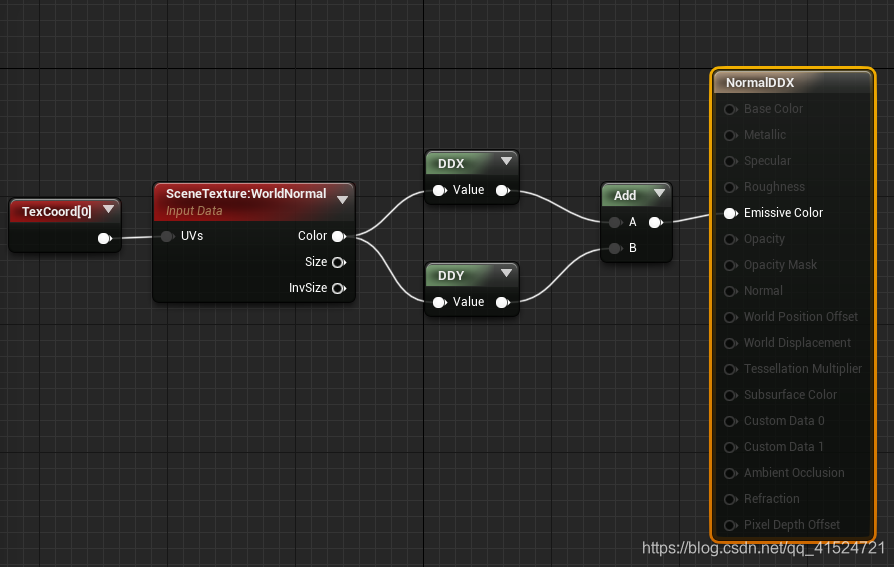The height and width of the screenshot is (567, 894).
Task: Click the Subsurface Color pin
Action: 730,395
